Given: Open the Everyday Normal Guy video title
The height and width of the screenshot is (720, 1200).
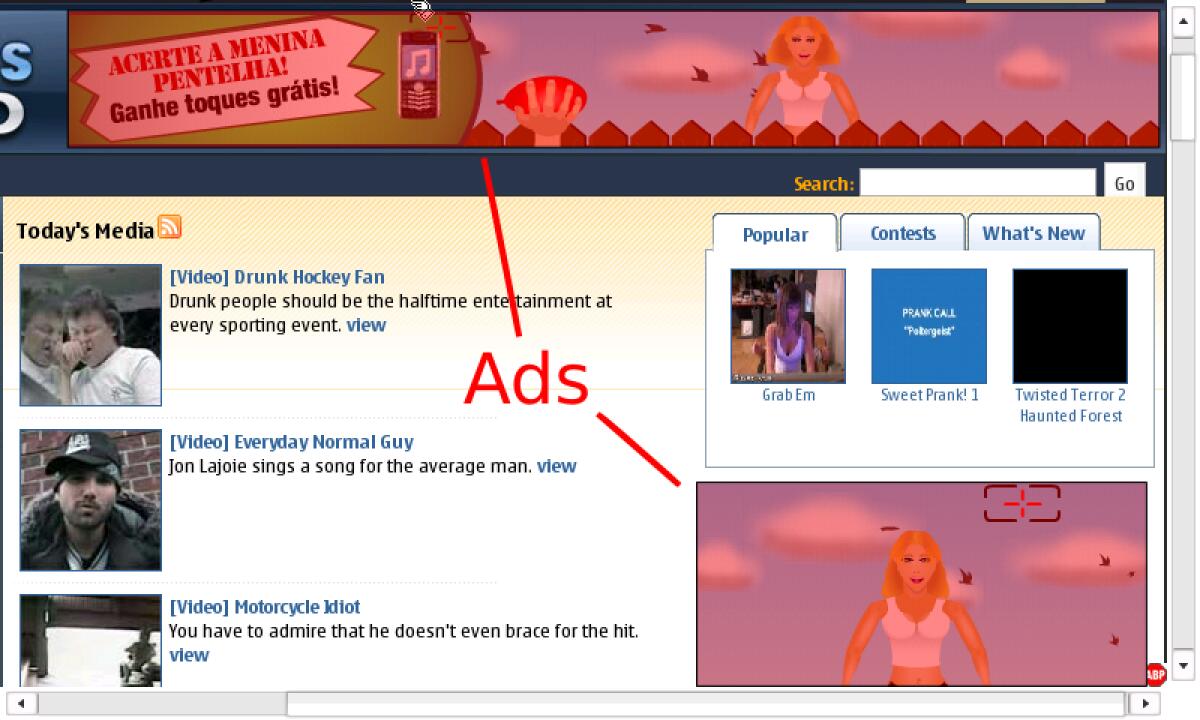Looking at the screenshot, I should [291, 442].
